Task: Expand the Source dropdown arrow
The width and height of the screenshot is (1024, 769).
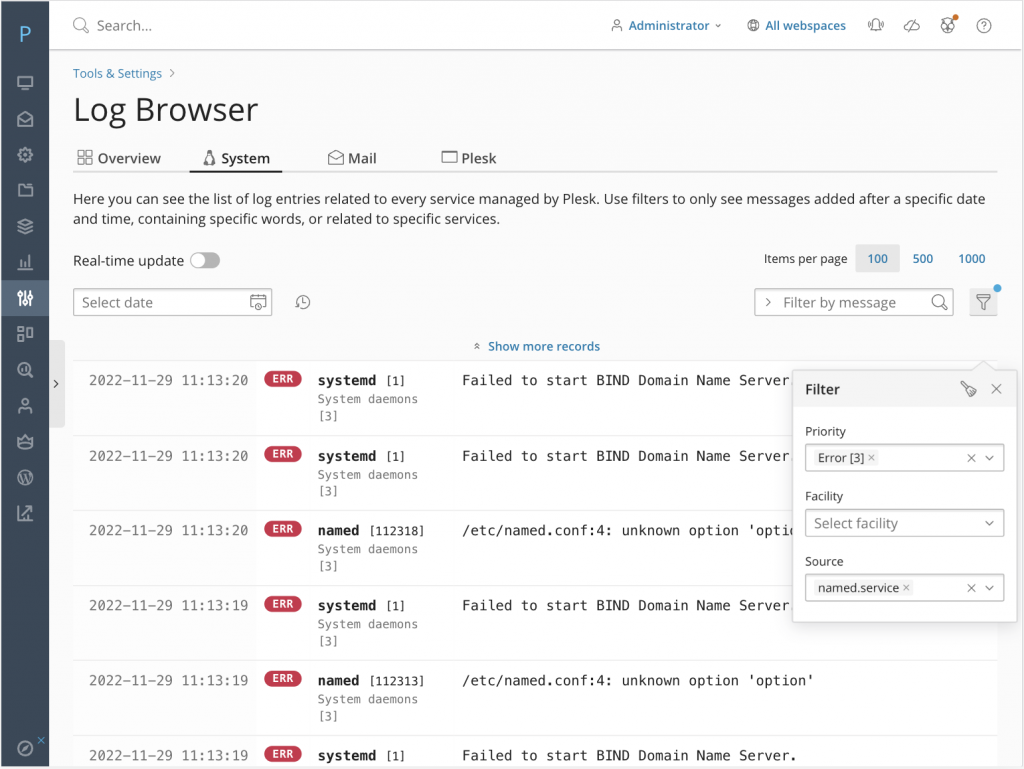Action: click(x=989, y=588)
